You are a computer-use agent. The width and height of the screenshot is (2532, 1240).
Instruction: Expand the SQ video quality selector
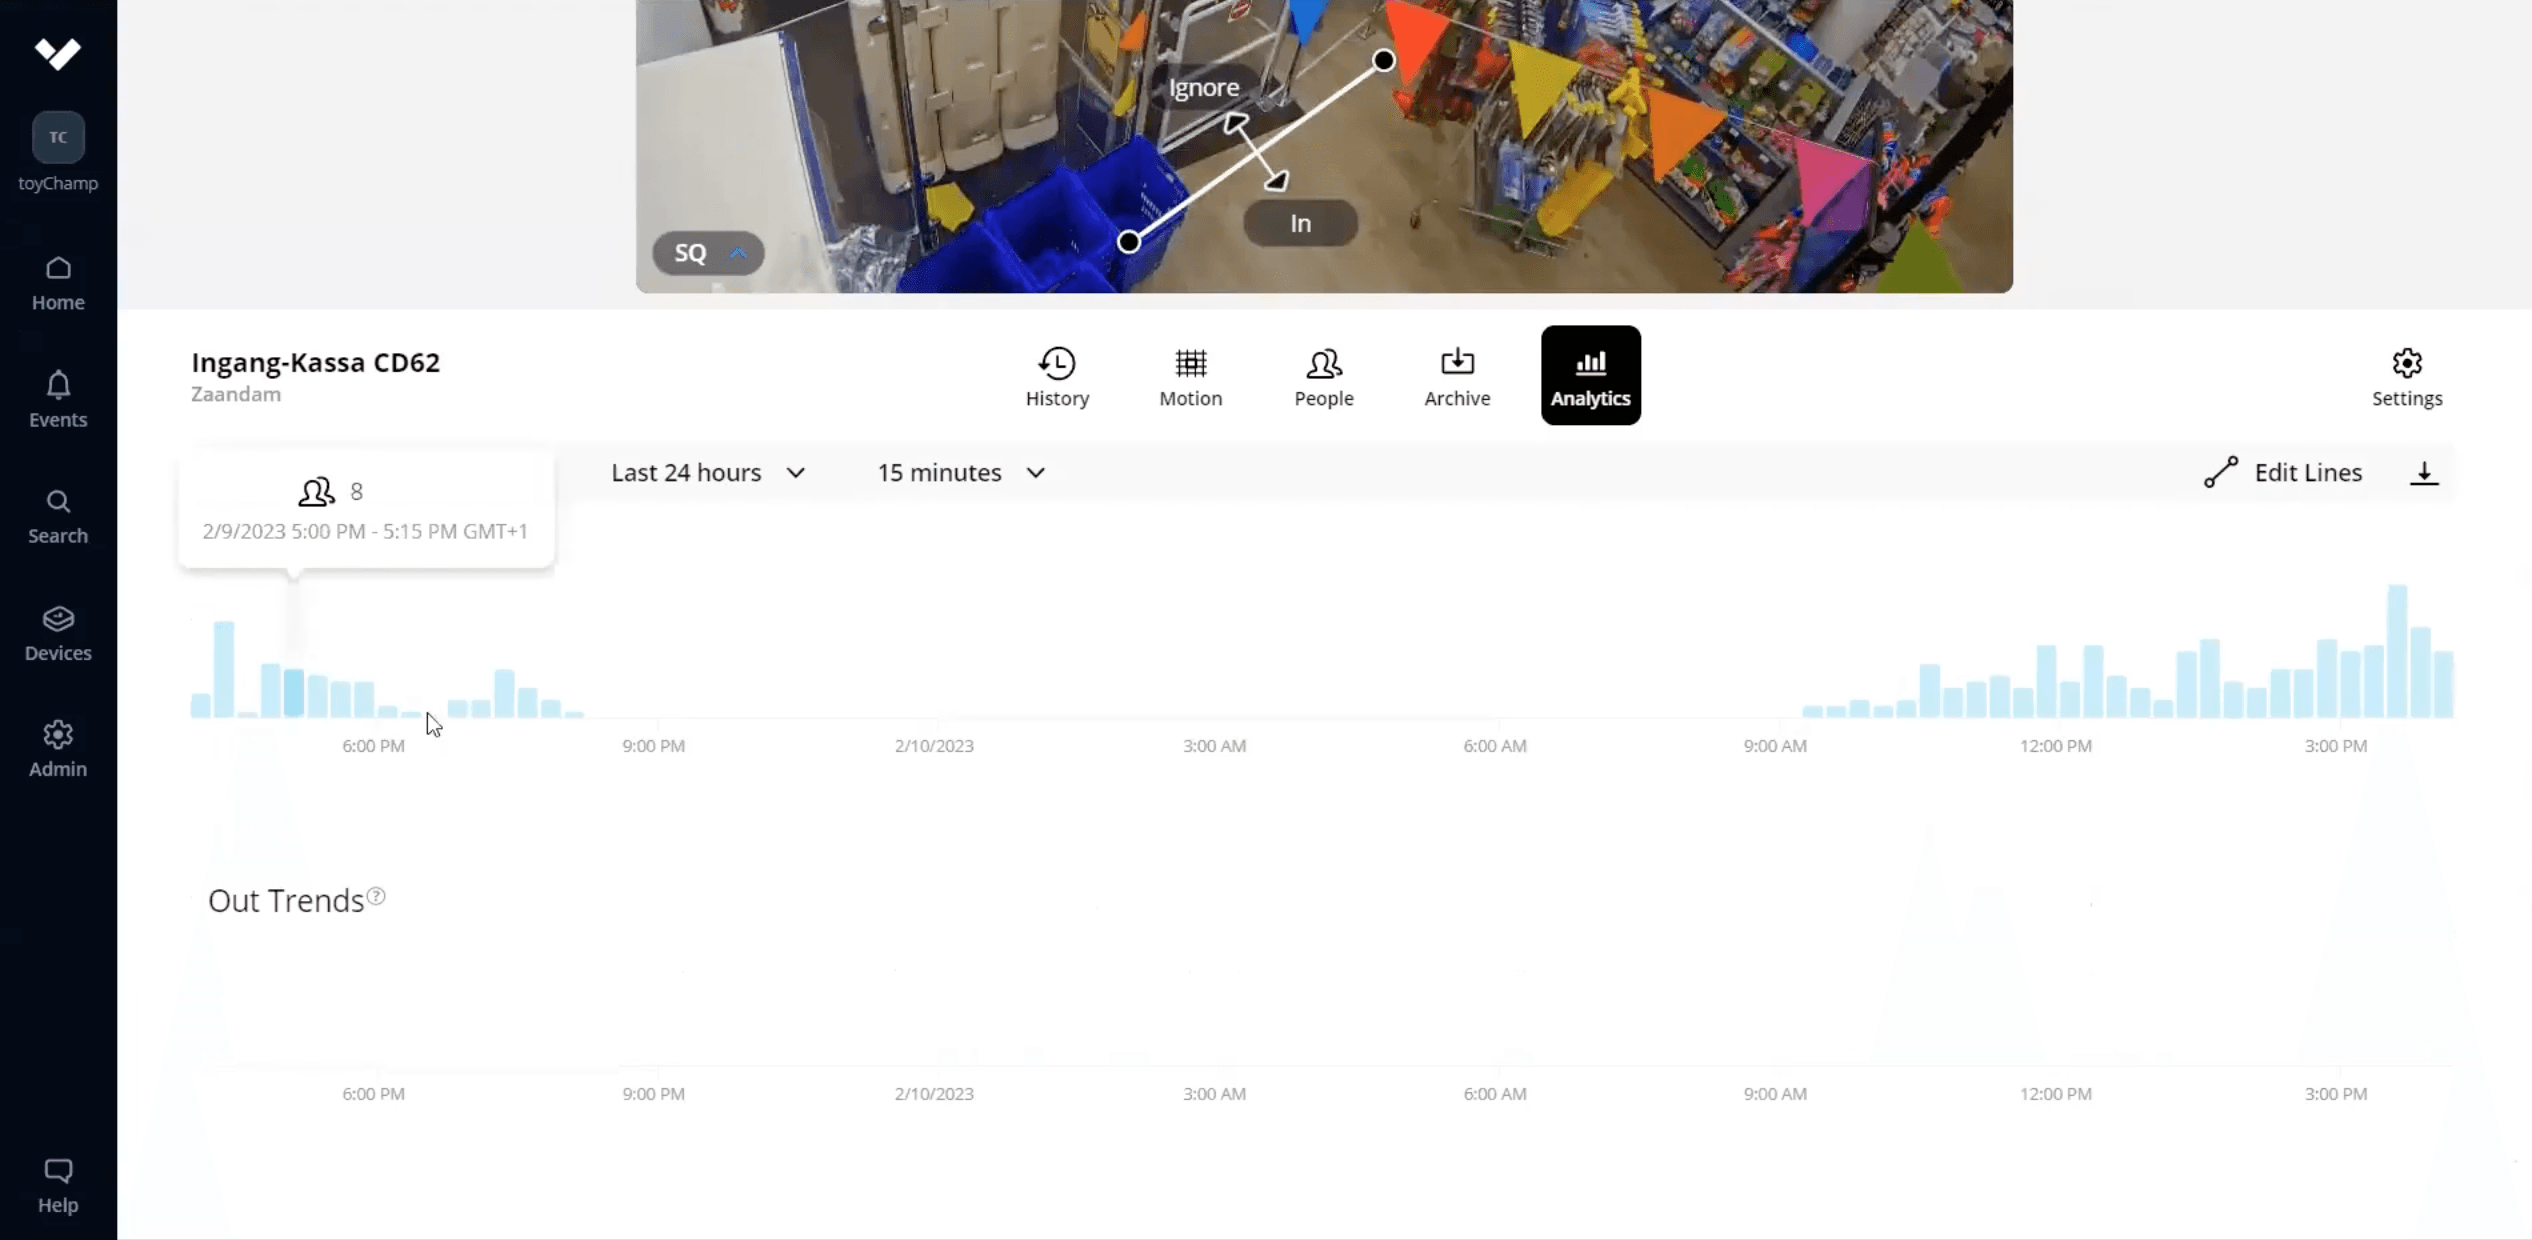pyautogui.click(x=708, y=253)
